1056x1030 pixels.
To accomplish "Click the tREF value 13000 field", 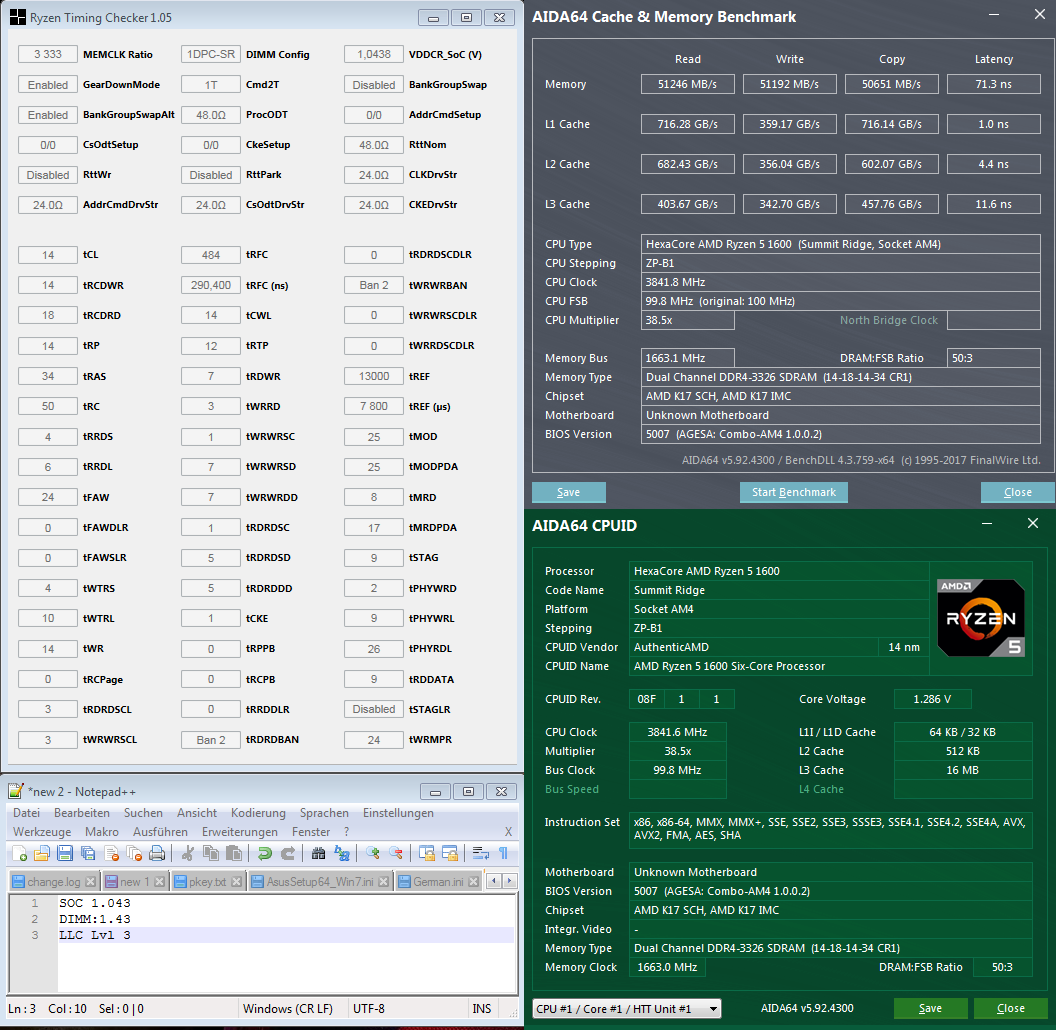I will click(x=374, y=376).
